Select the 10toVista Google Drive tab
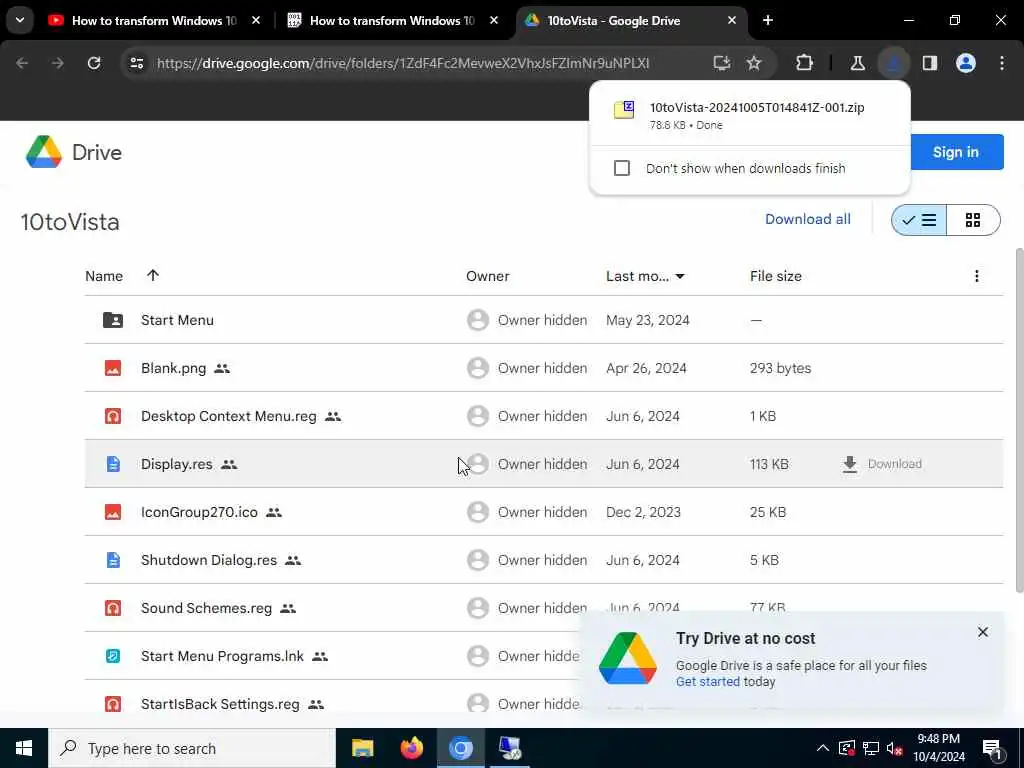Viewport: 1024px width, 768px height. [x=614, y=20]
